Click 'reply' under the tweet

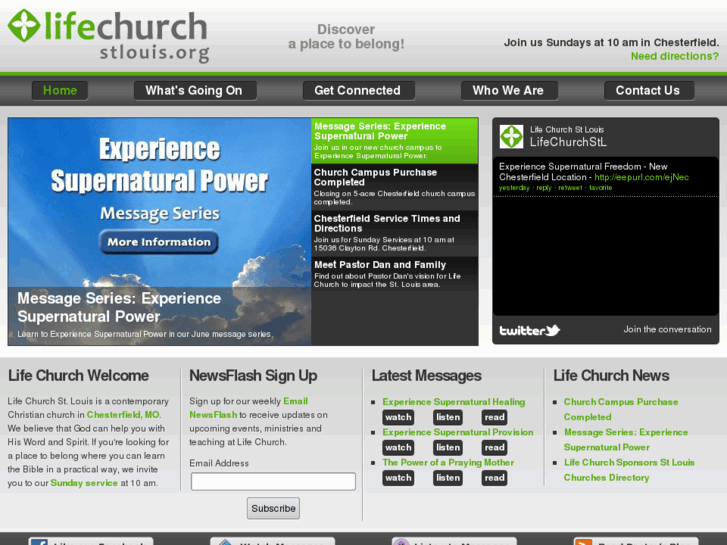click(x=544, y=188)
